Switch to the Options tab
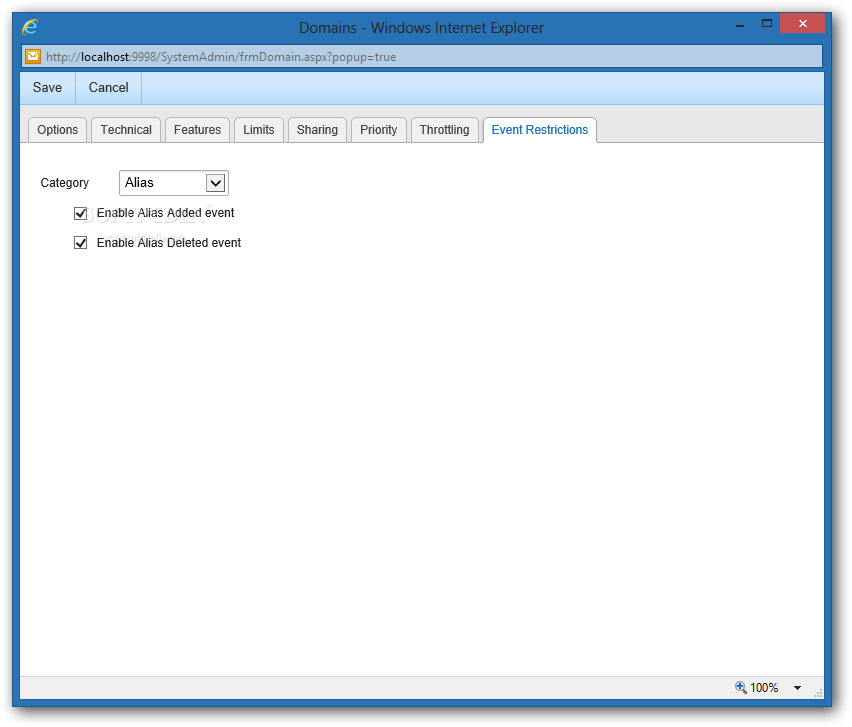This screenshot has height=727, width=852. tap(58, 130)
